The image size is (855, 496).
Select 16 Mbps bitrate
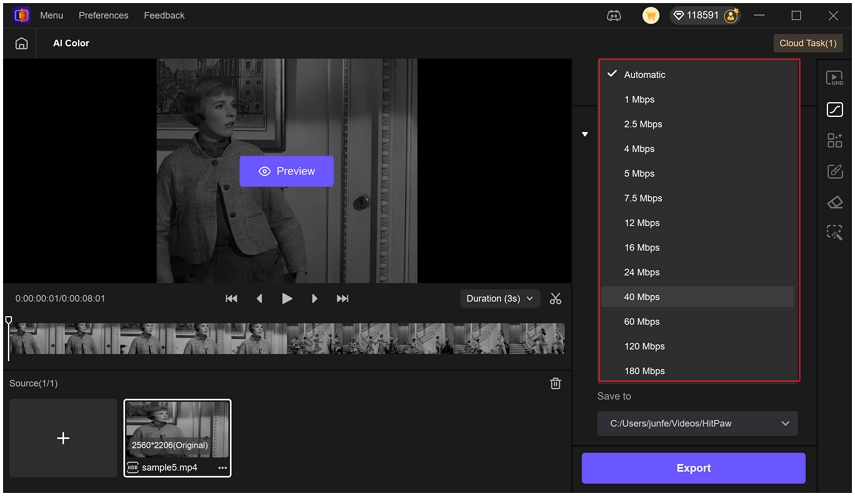(x=698, y=247)
